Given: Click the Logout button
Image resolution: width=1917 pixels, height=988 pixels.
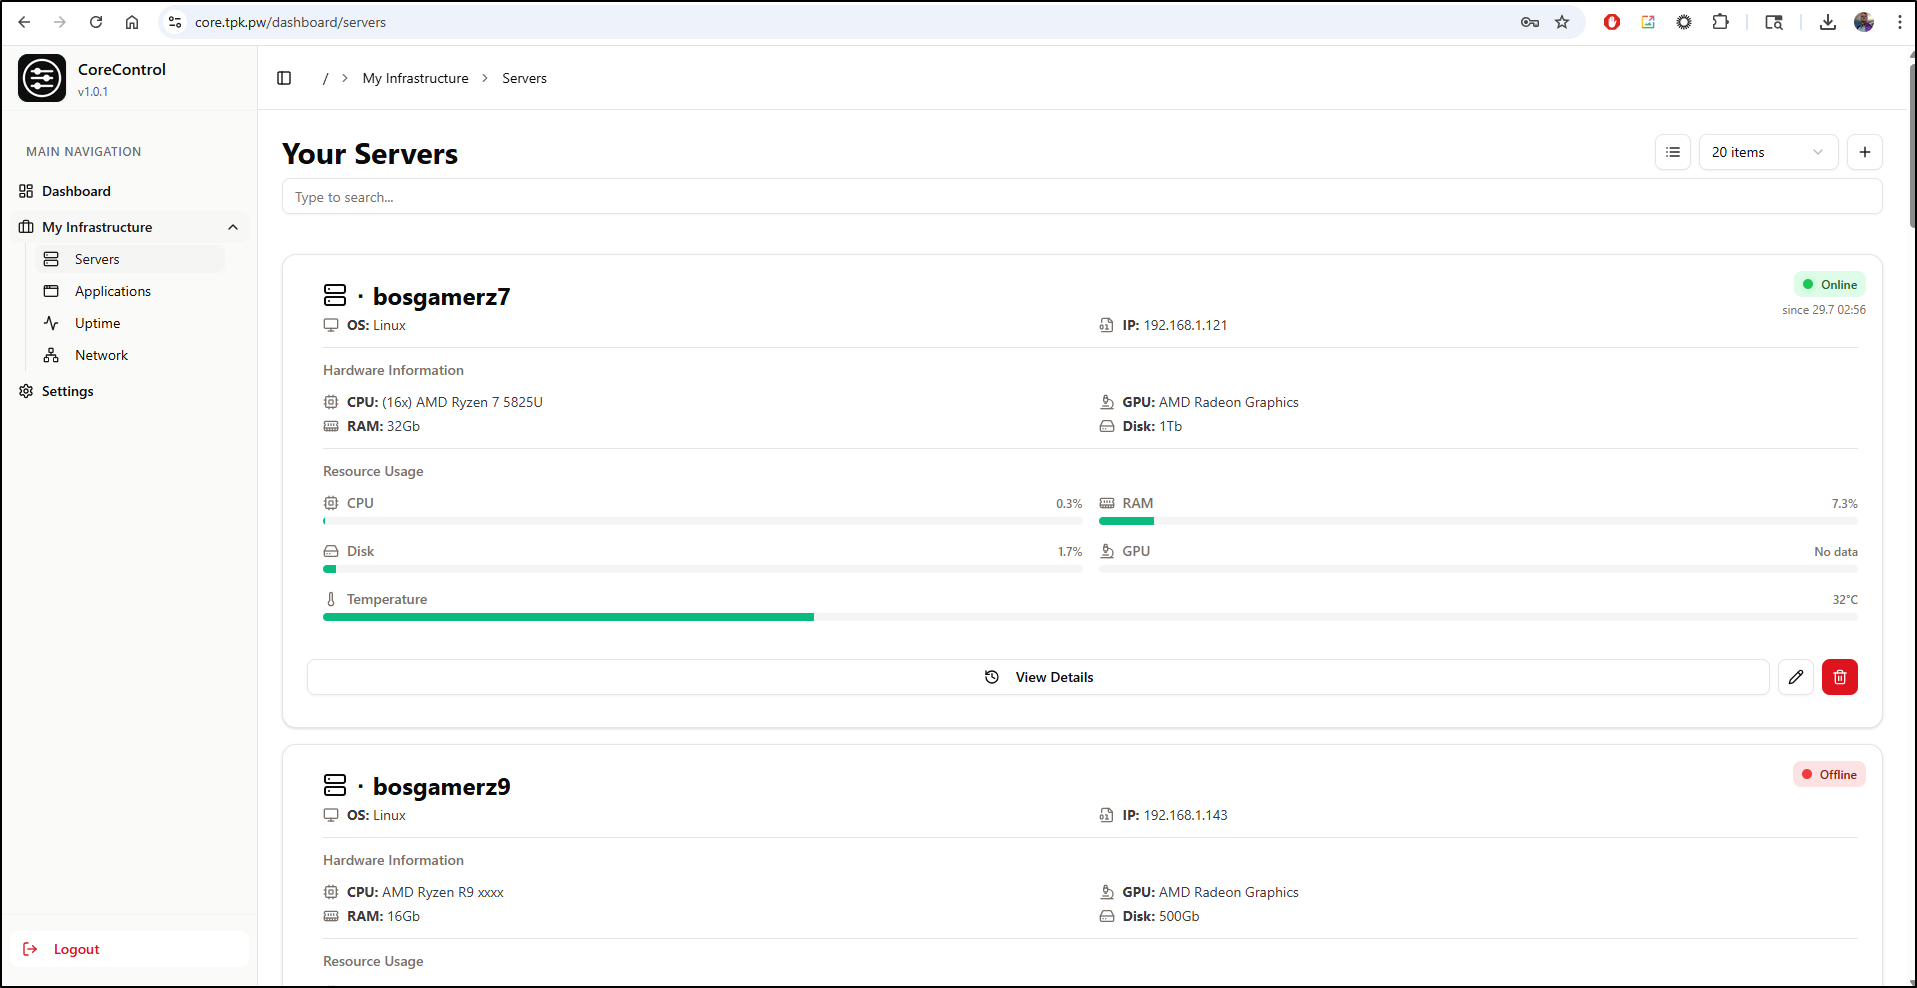Looking at the screenshot, I should point(130,949).
